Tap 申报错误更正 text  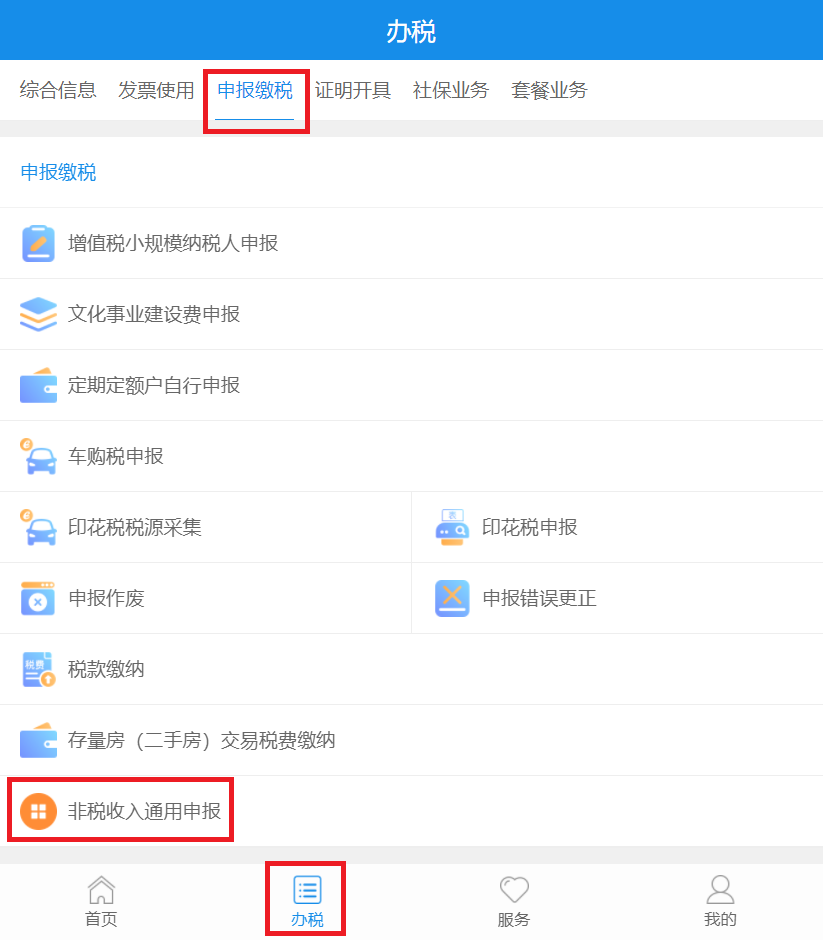[x=539, y=598]
